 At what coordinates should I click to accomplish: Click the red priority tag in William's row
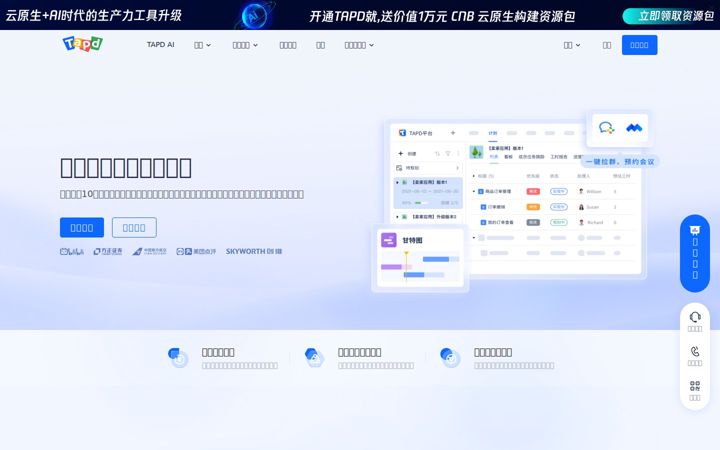pyautogui.click(x=533, y=191)
